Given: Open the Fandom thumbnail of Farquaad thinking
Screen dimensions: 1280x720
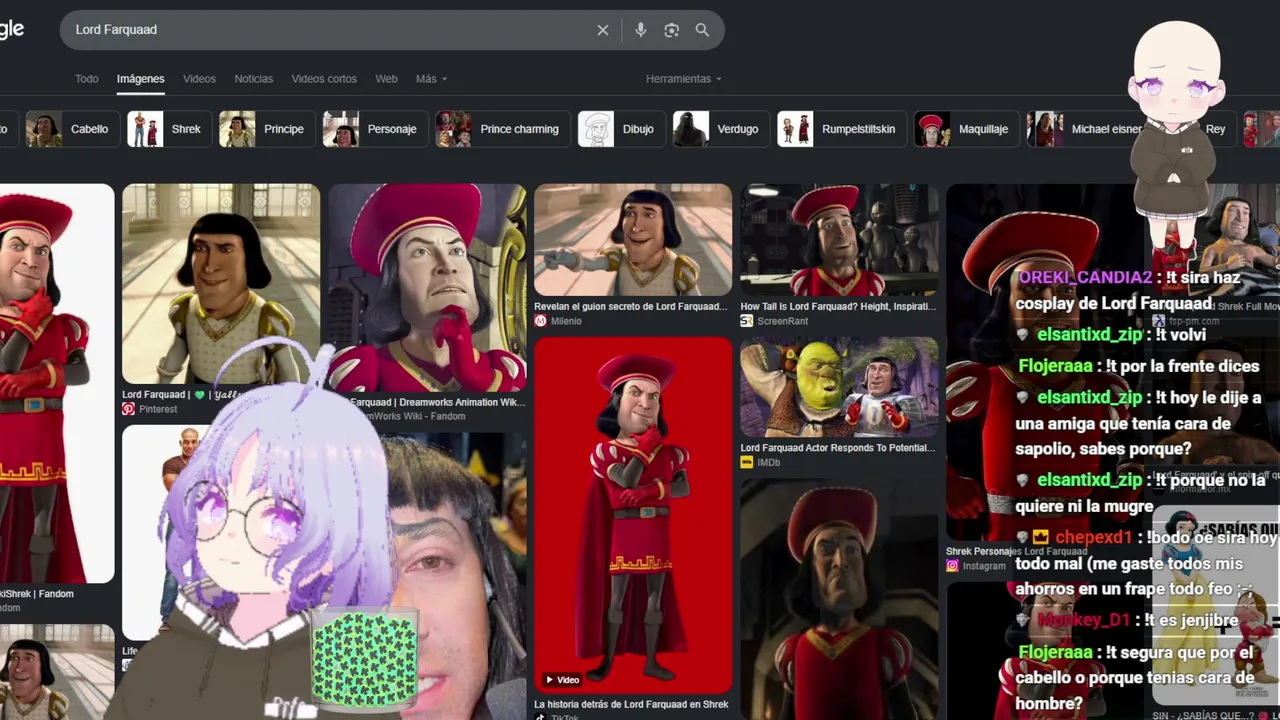Looking at the screenshot, I should (x=427, y=288).
